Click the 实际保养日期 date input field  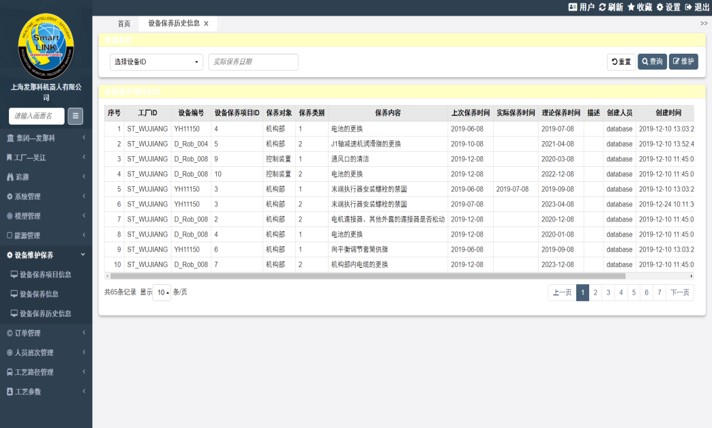pyautogui.click(x=253, y=62)
